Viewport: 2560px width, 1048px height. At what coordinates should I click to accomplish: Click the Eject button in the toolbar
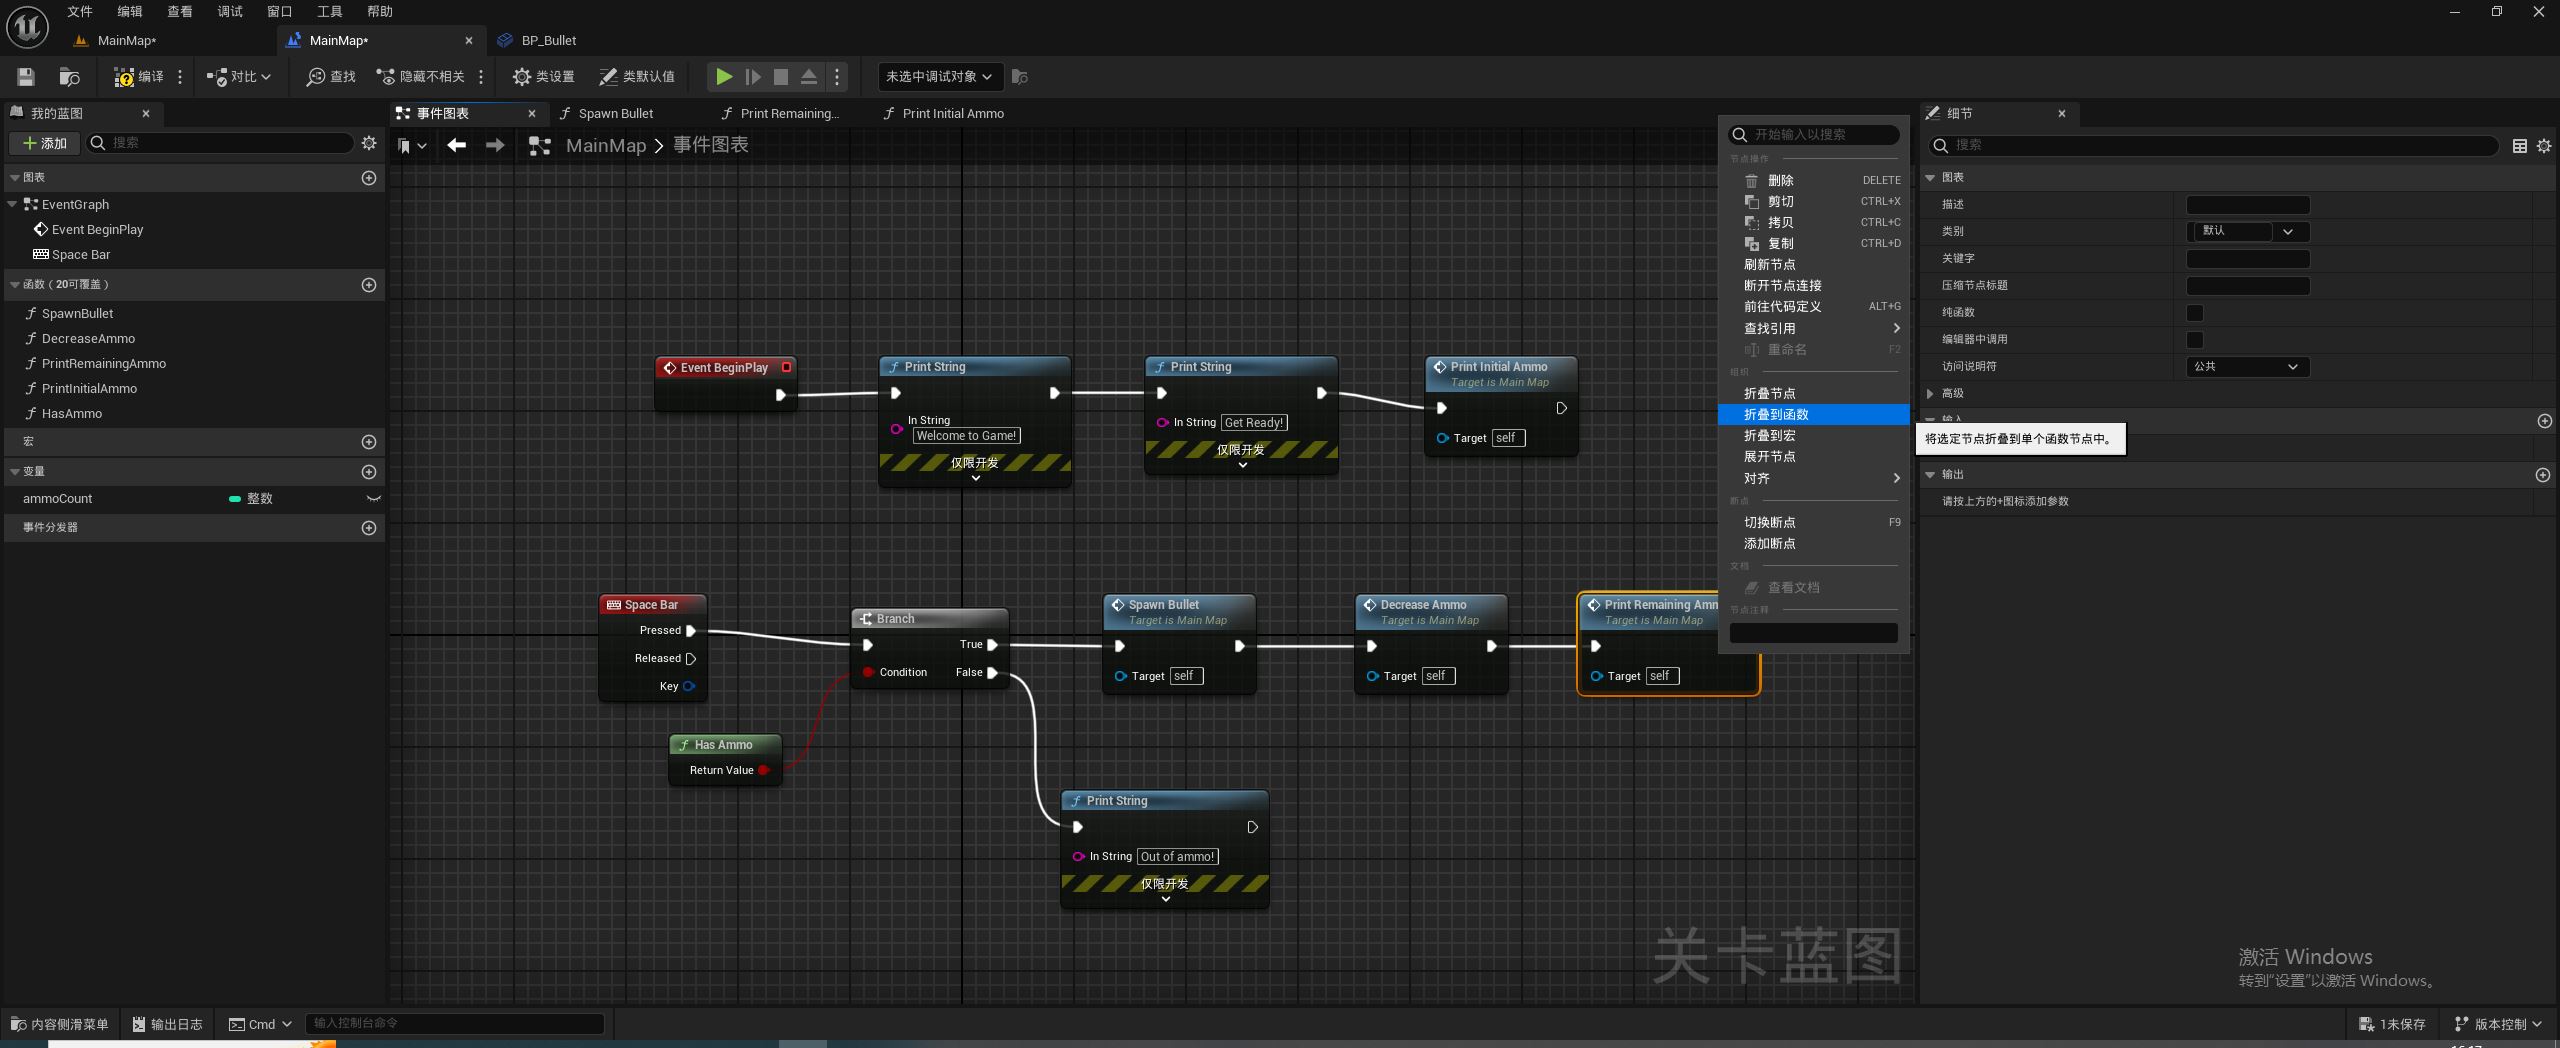(809, 77)
